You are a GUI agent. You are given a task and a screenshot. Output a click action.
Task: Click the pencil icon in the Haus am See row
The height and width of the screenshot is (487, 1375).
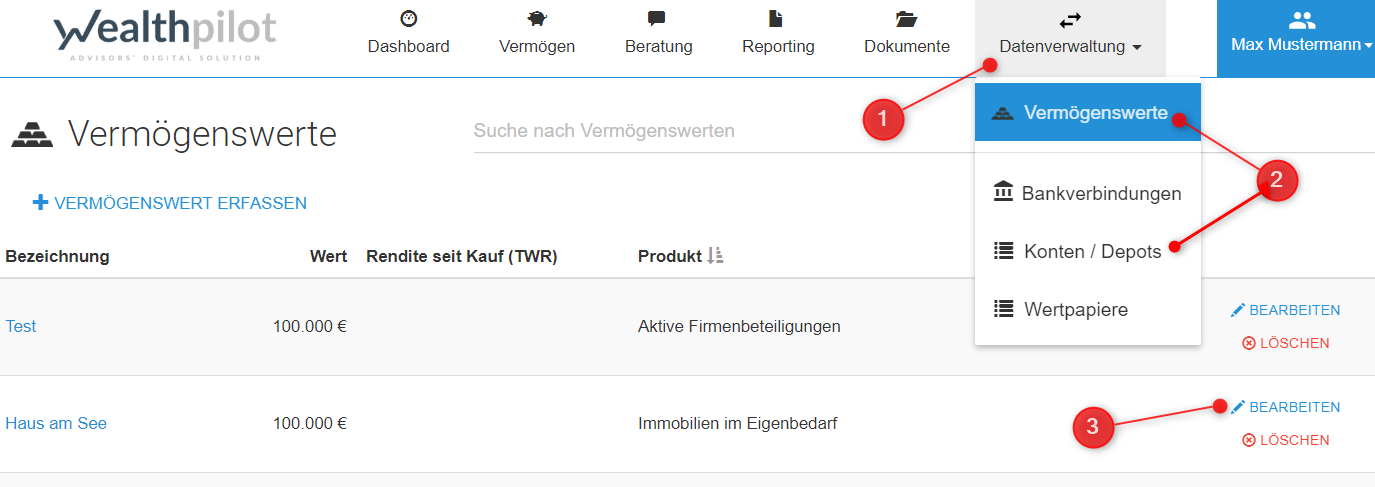pyautogui.click(x=1238, y=407)
